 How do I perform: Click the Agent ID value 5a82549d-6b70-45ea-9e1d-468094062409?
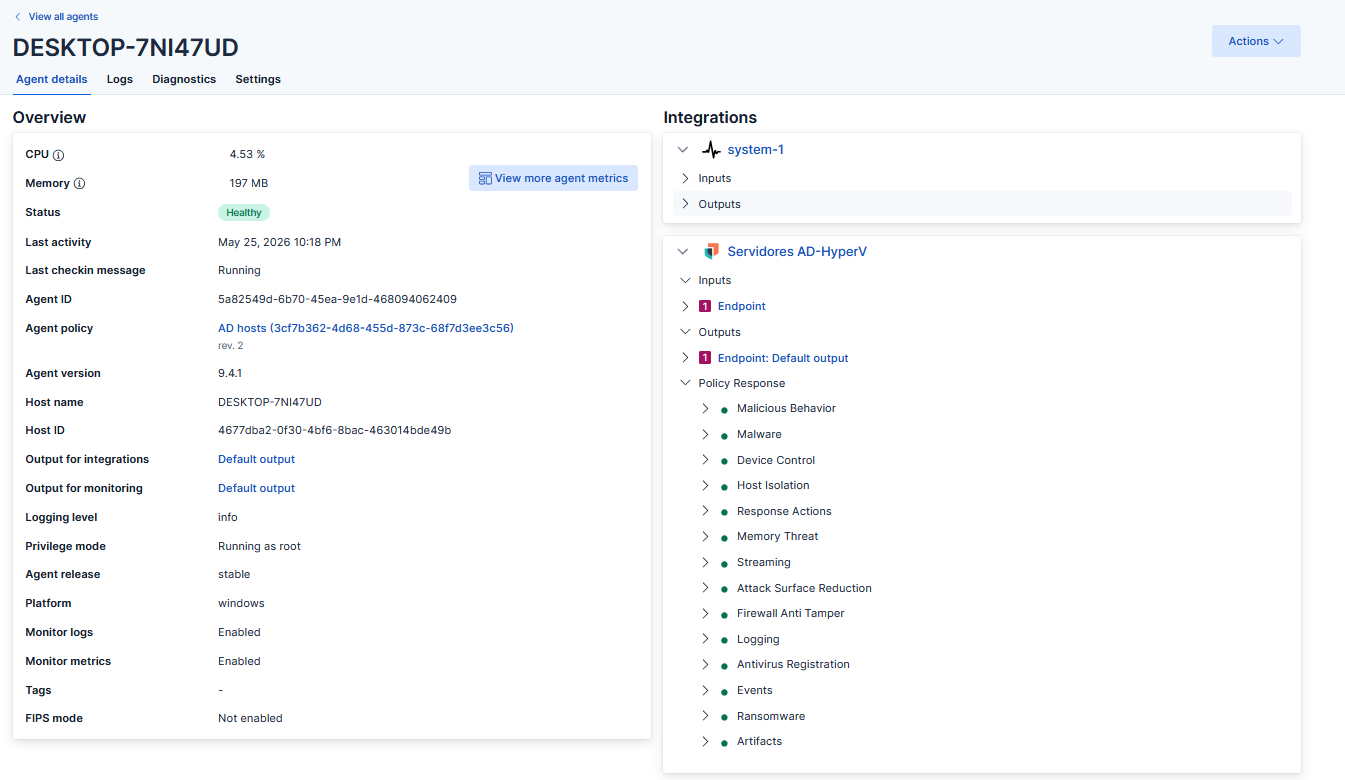pos(338,300)
